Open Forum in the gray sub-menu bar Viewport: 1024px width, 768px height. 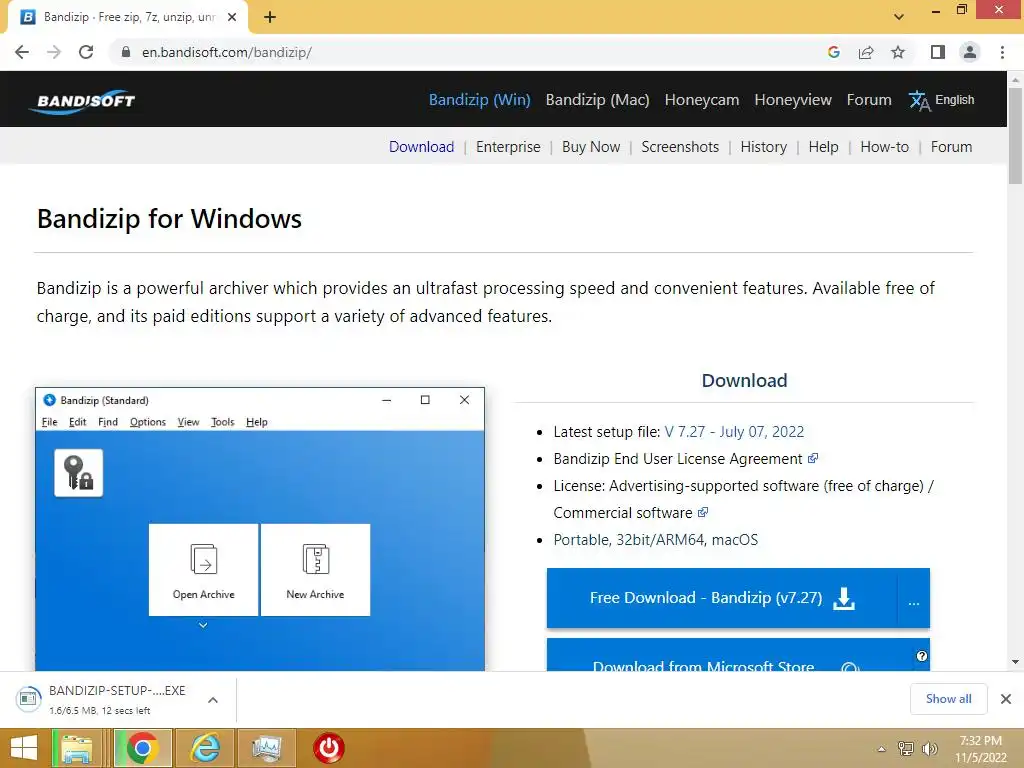[x=951, y=147]
